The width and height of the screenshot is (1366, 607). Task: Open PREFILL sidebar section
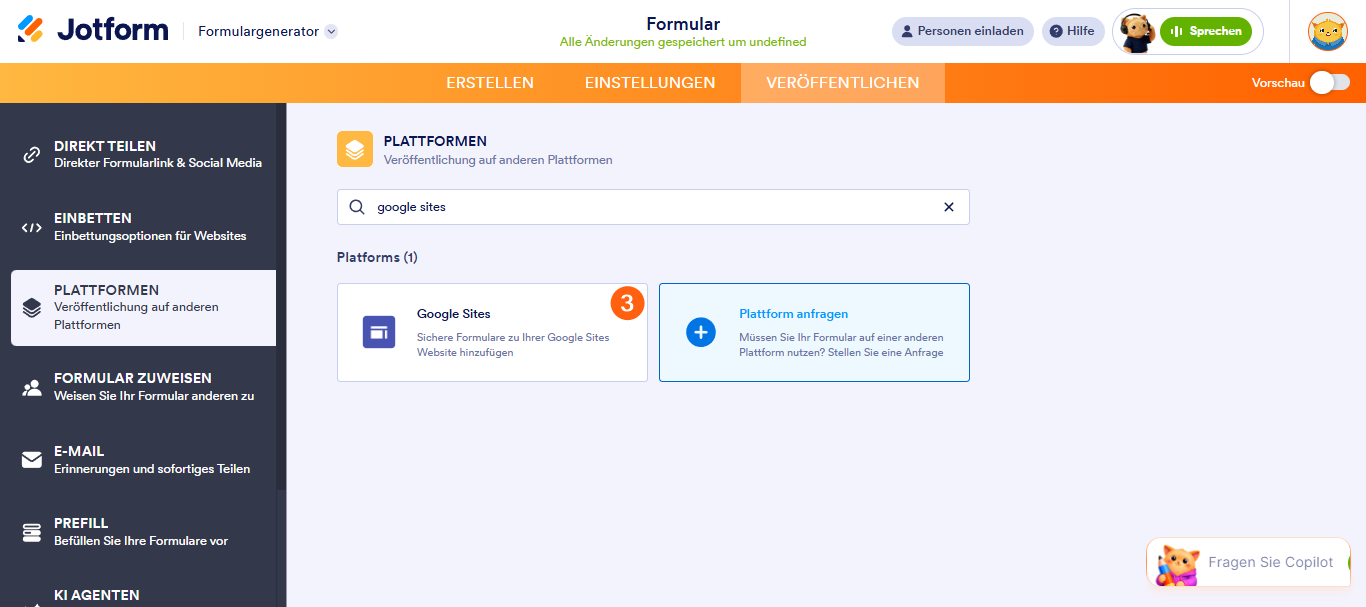click(x=143, y=532)
